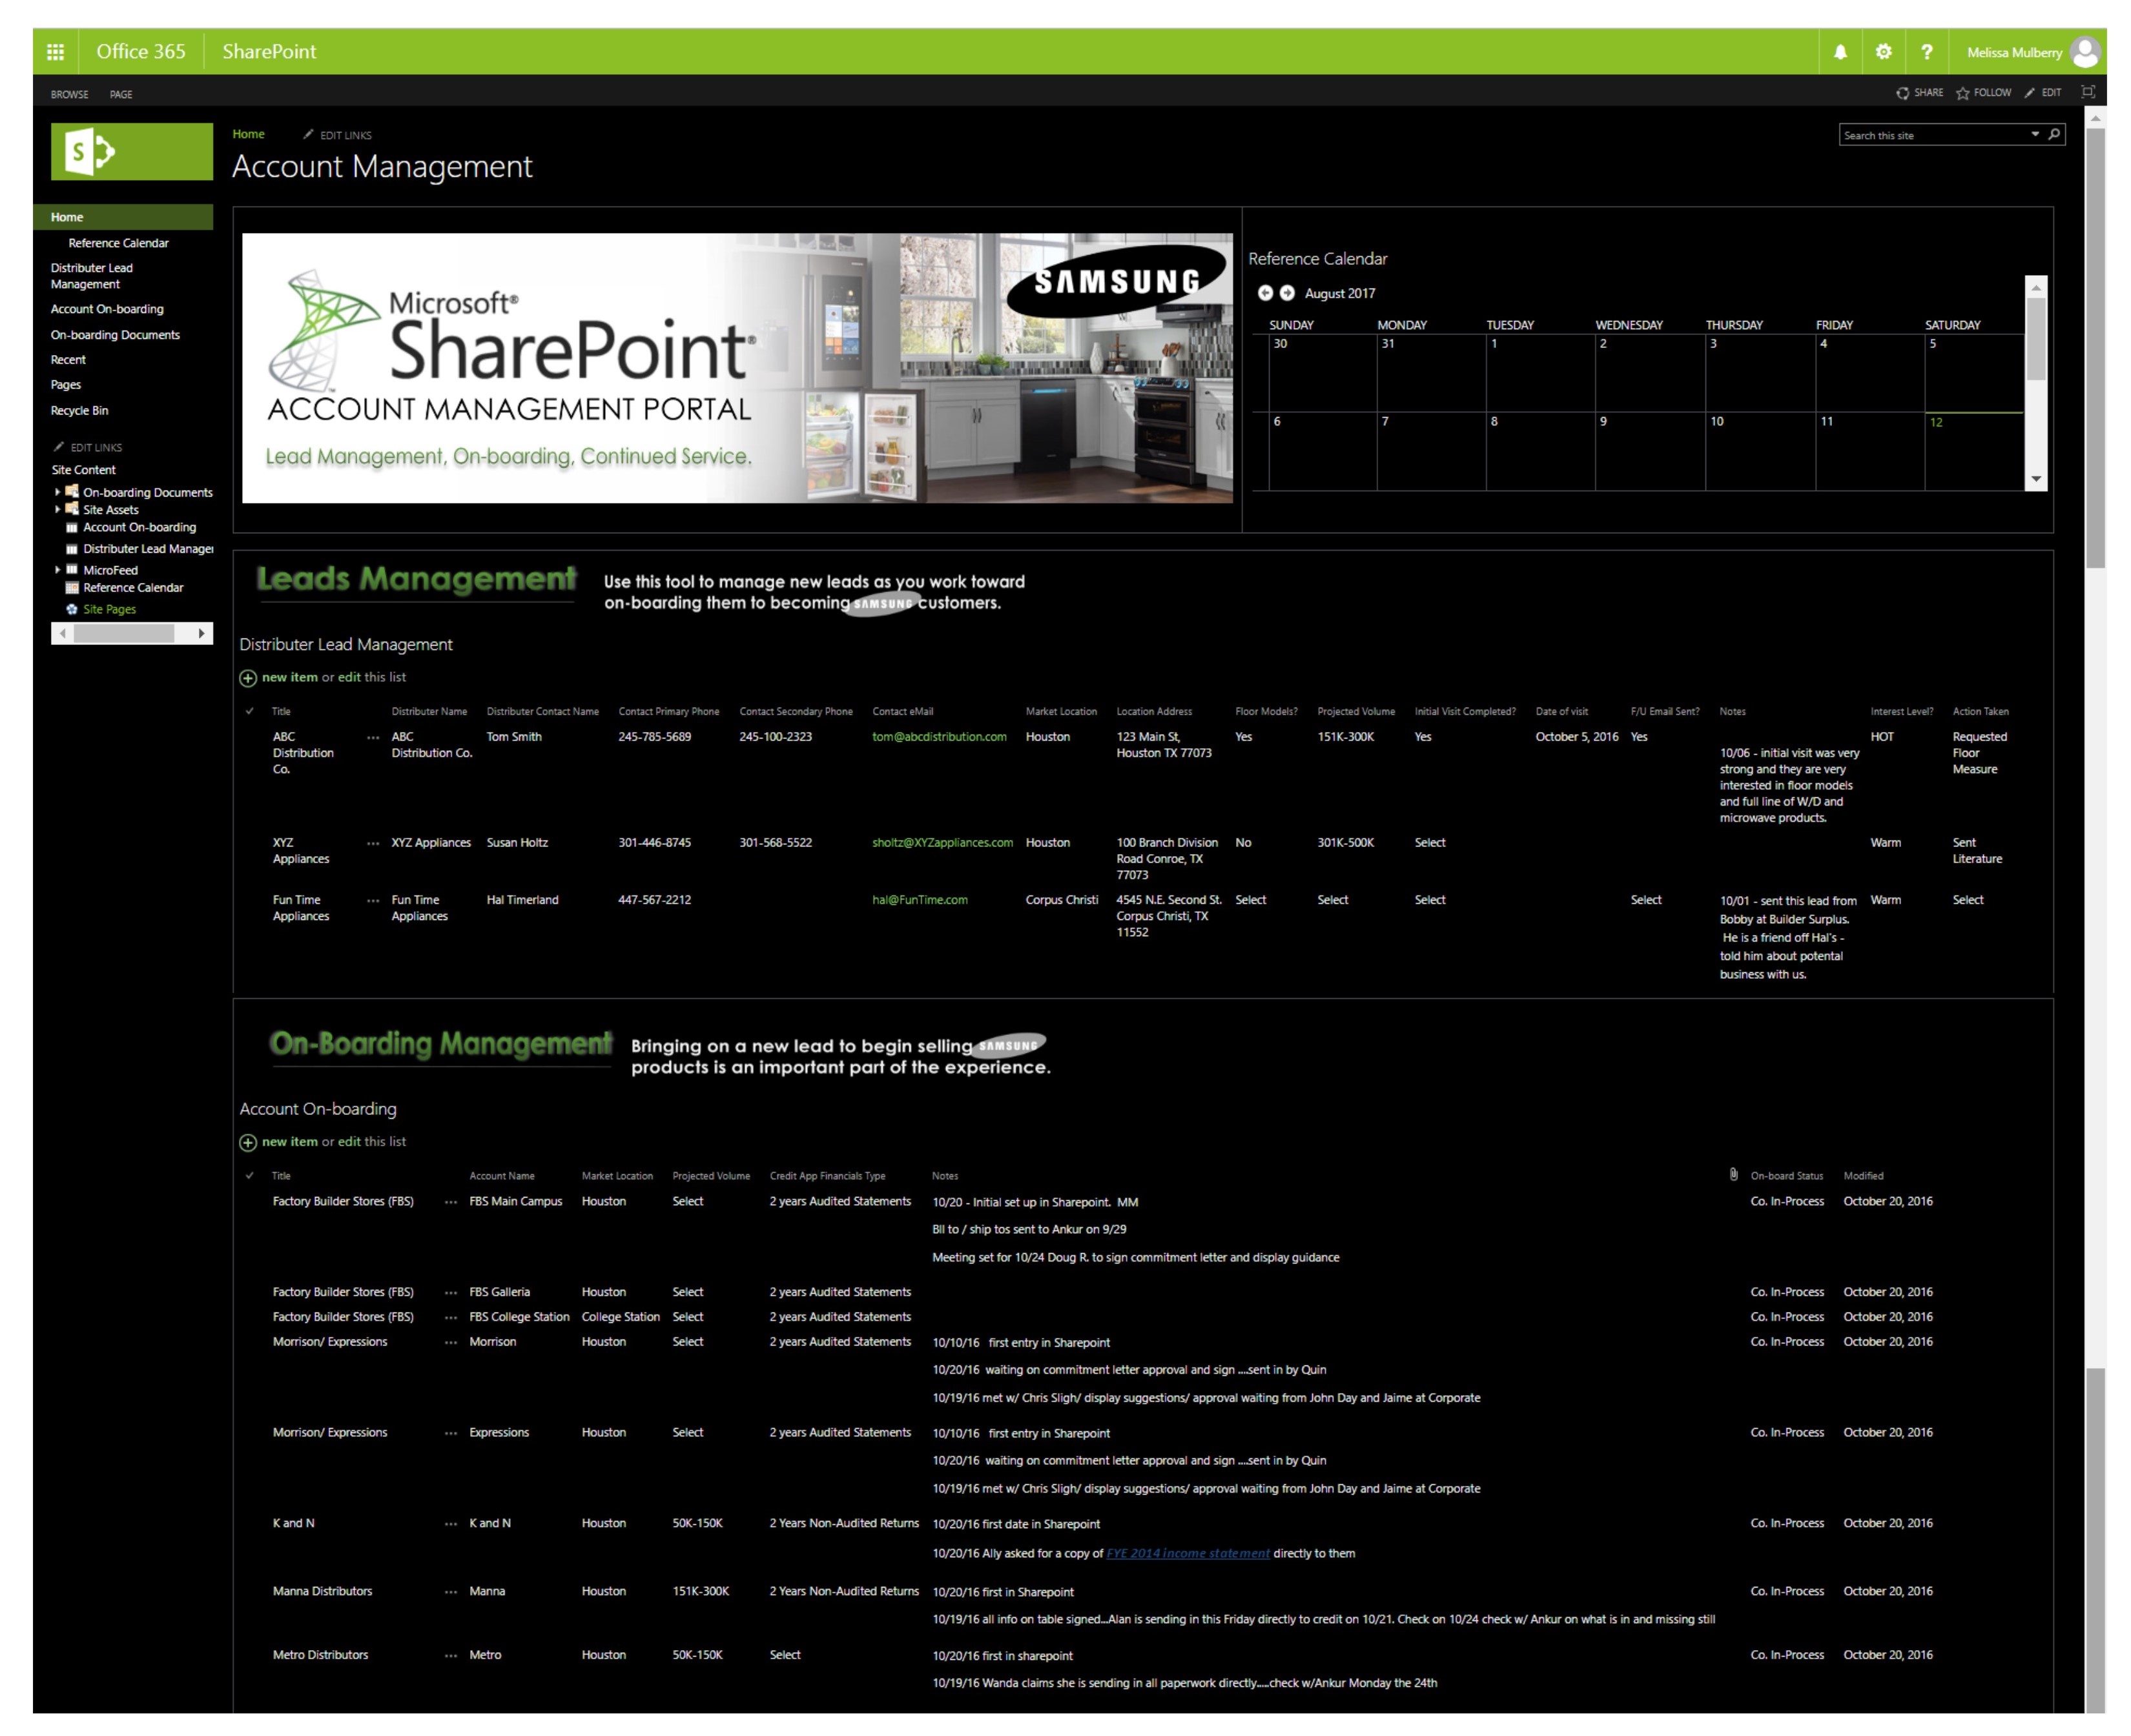The height and width of the screenshot is (1736, 2131).
Task: Open Distributer Lead Management in left navigation
Action: coord(91,276)
